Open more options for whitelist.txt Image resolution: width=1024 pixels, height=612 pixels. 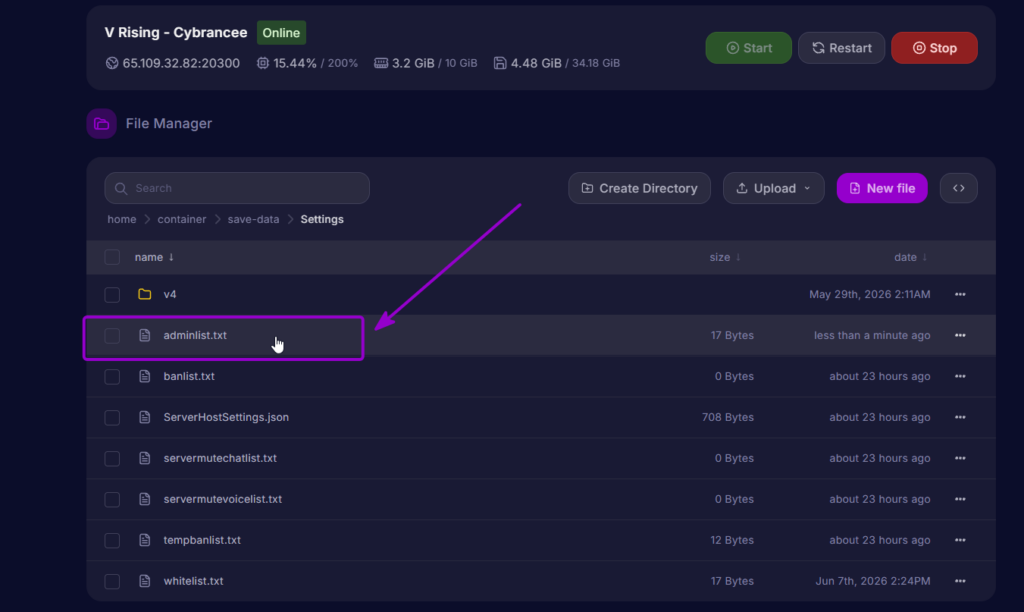tap(960, 581)
